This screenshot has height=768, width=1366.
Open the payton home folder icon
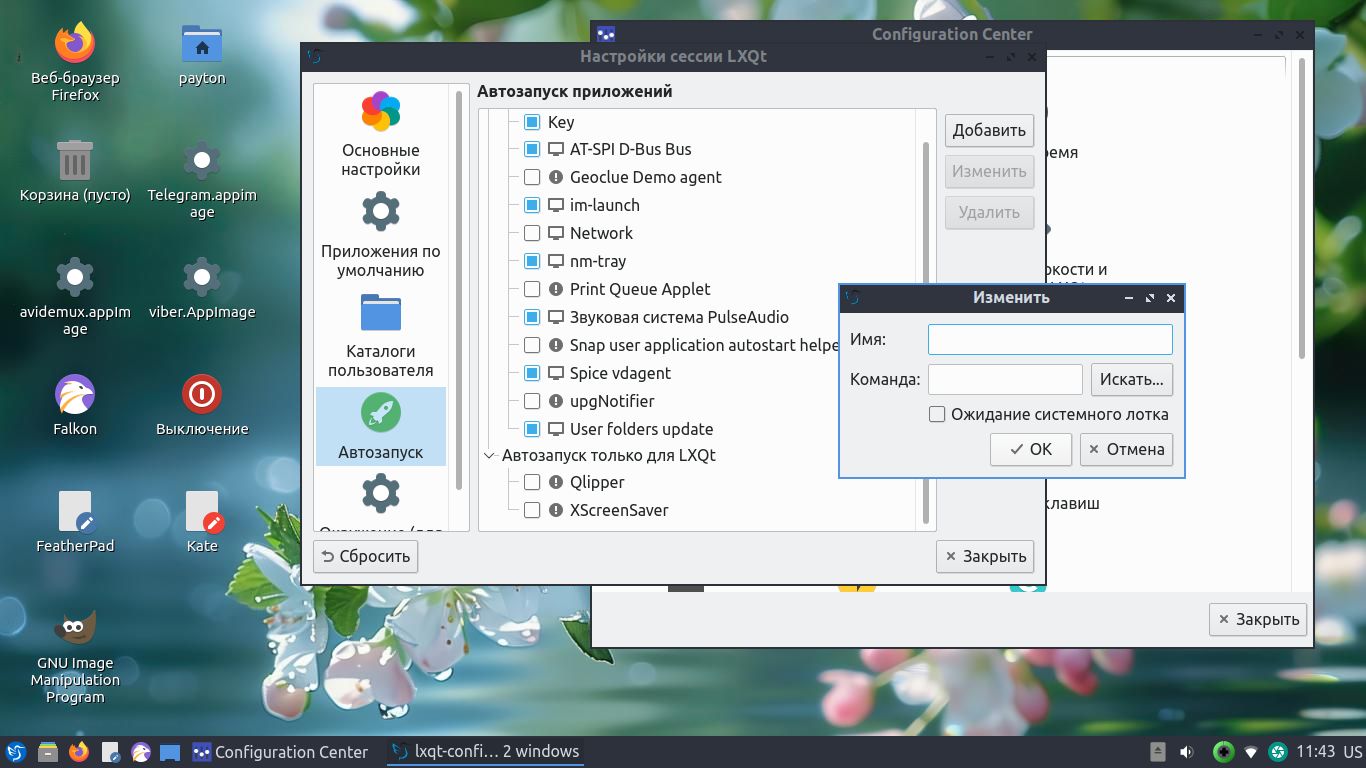[202, 44]
